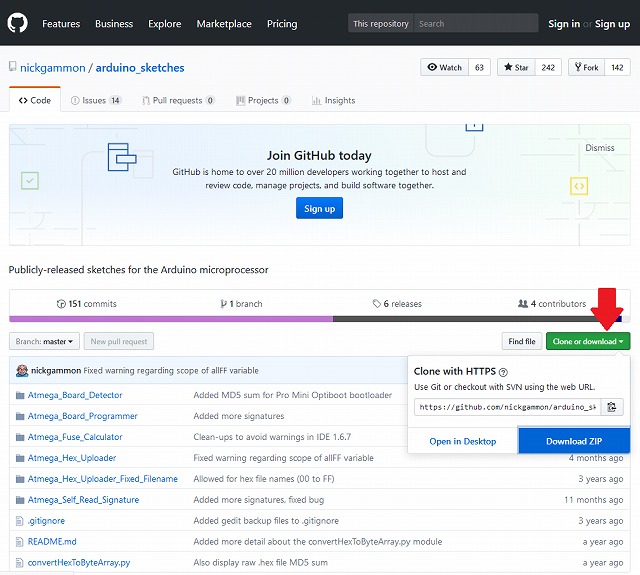Open the Features menu item
Screen dimensions: 640x575
(61, 24)
